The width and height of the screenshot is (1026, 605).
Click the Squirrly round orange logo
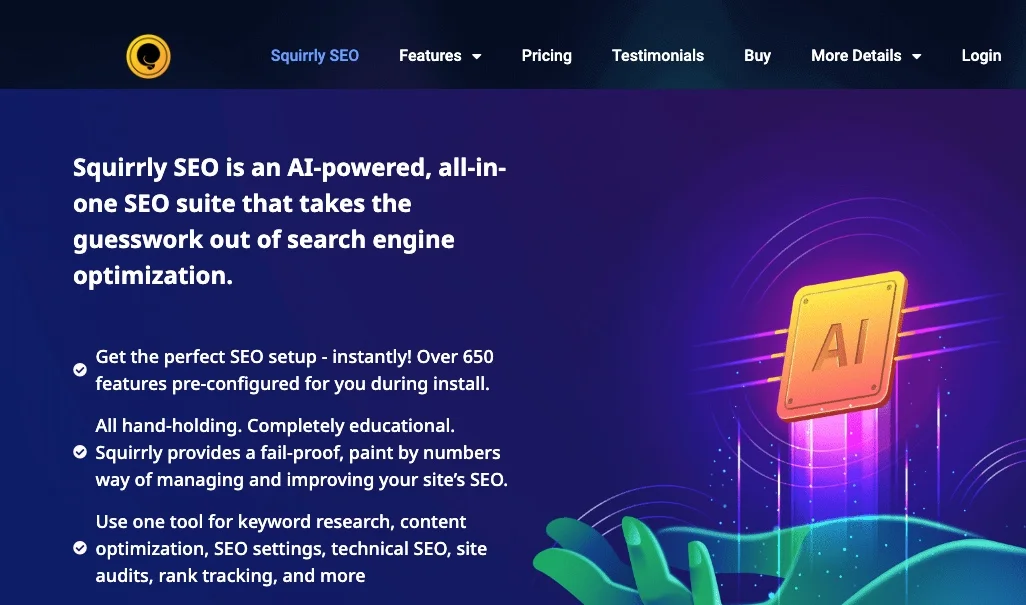148,56
